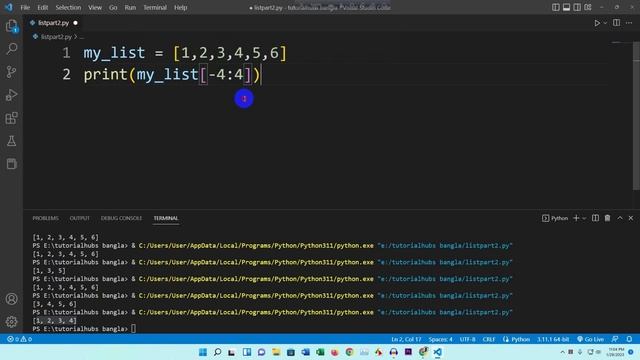Open the File menu
The width and height of the screenshot is (640, 360).
click(x=25, y=7)
